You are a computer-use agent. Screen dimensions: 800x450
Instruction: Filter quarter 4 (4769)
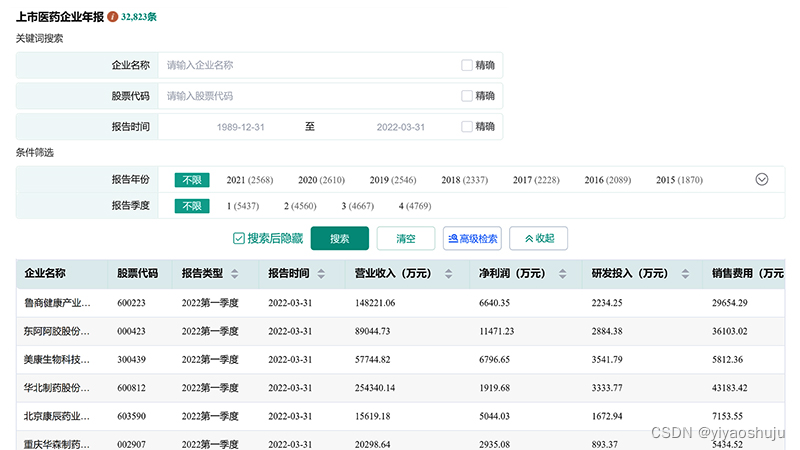[415, 206]
